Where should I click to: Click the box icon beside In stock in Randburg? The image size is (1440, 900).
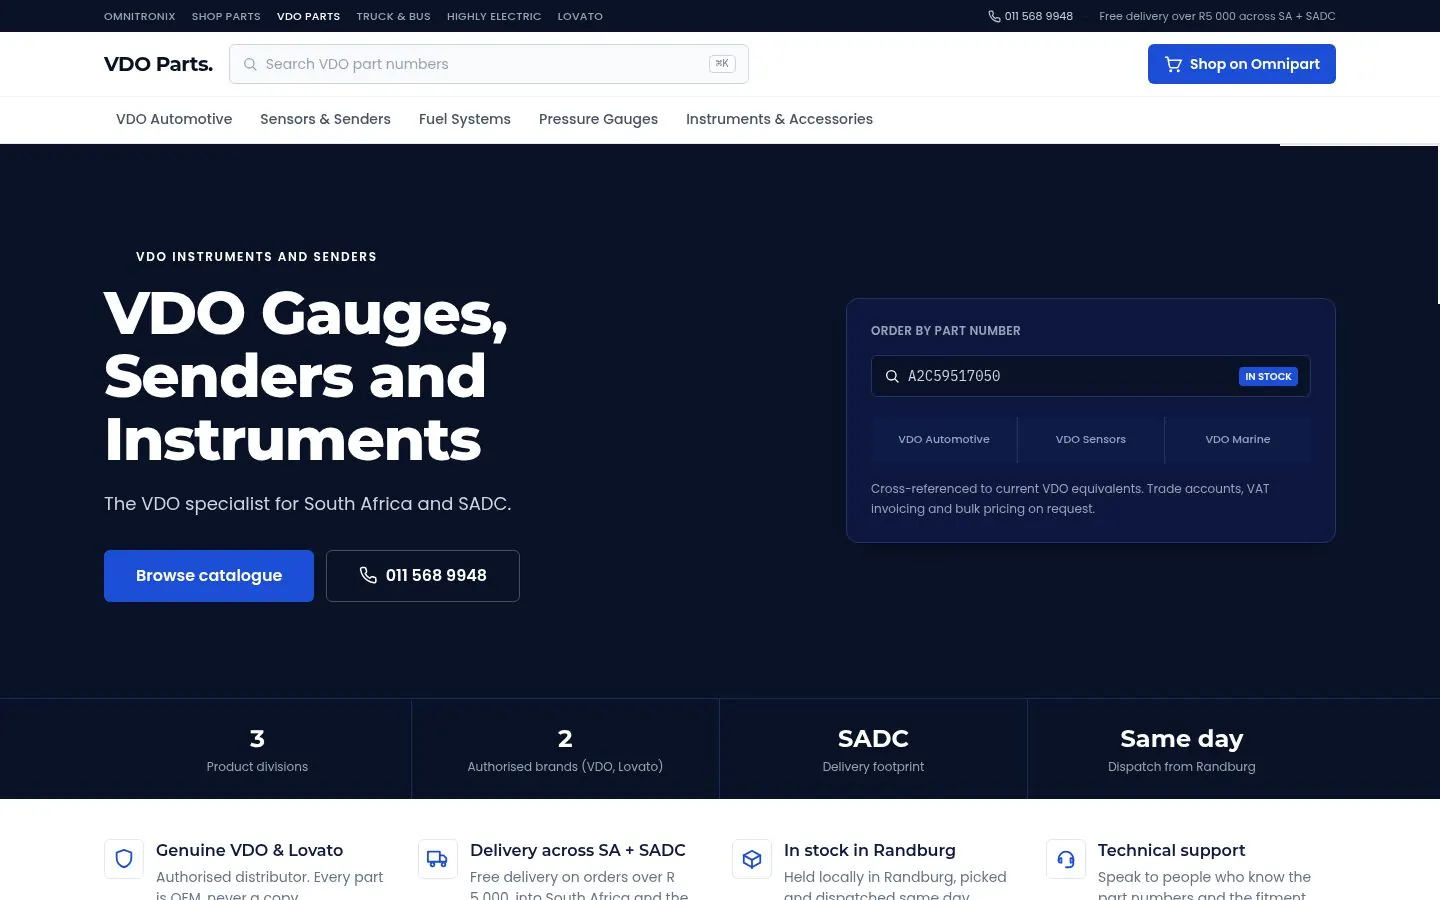pos(752,859)
